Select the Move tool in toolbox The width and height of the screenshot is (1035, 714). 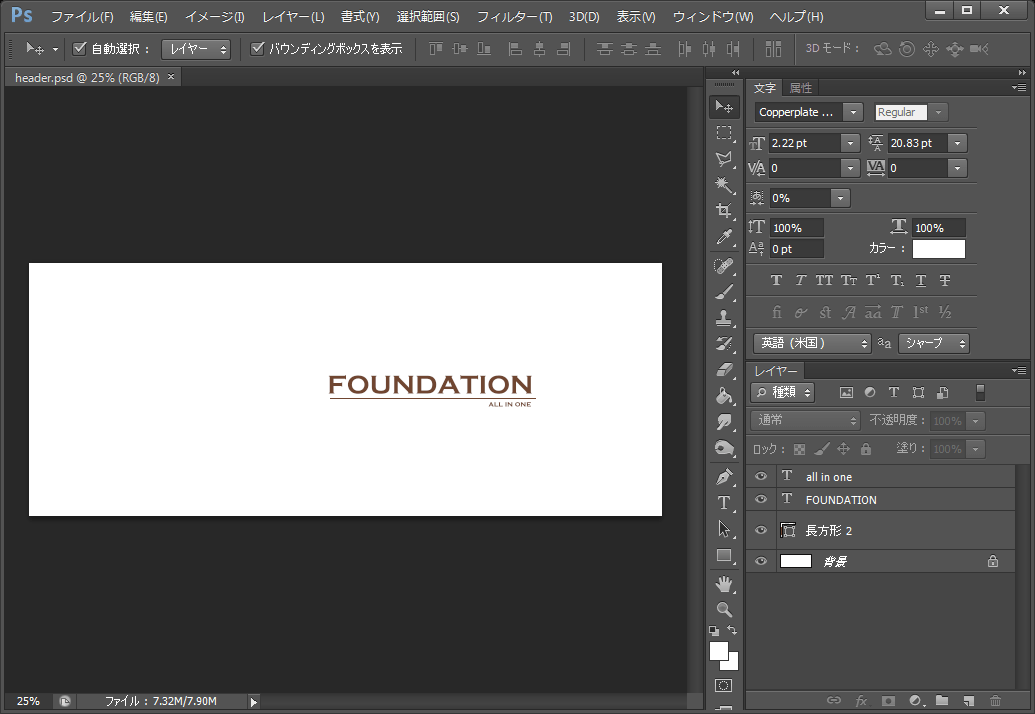click(x=724, y=107)
